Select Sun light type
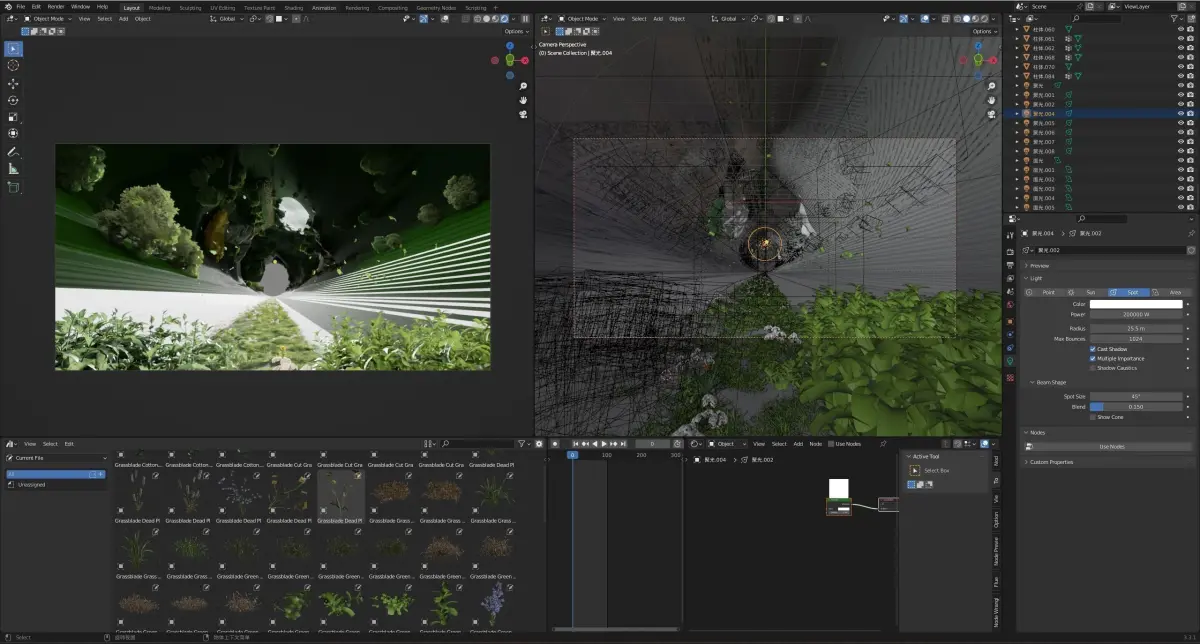Image resolution: width=1200 pixels, height=644 pixels. [1087, 292]
